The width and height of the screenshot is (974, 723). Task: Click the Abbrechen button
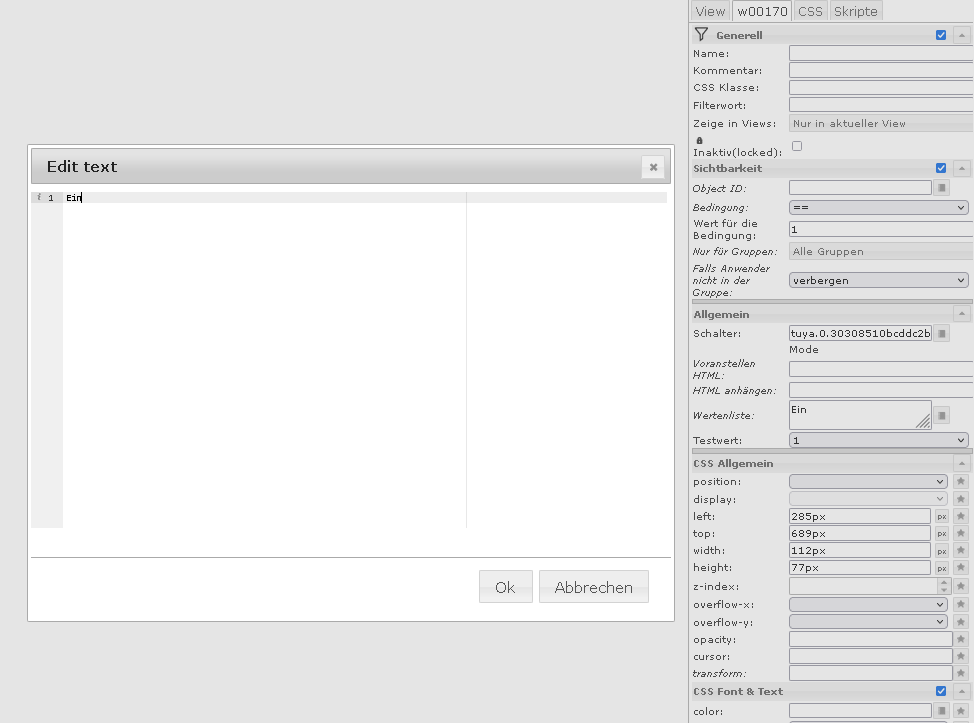point(593,587)
